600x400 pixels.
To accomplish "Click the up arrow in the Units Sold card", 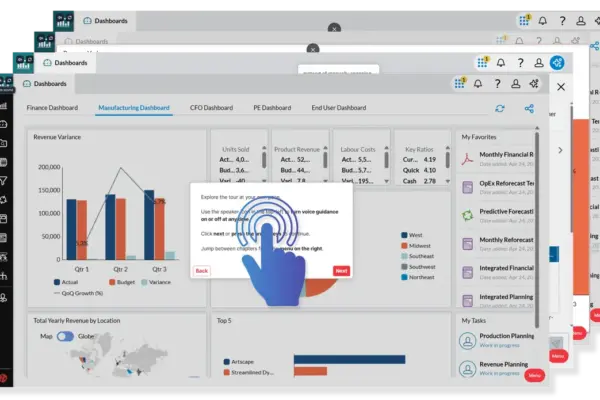I will 264,147.
